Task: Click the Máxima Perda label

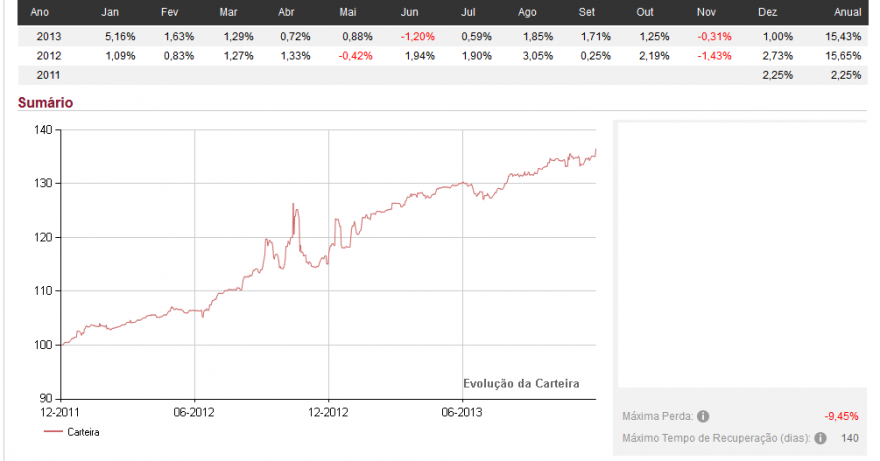Action: (x=658, y=417)
